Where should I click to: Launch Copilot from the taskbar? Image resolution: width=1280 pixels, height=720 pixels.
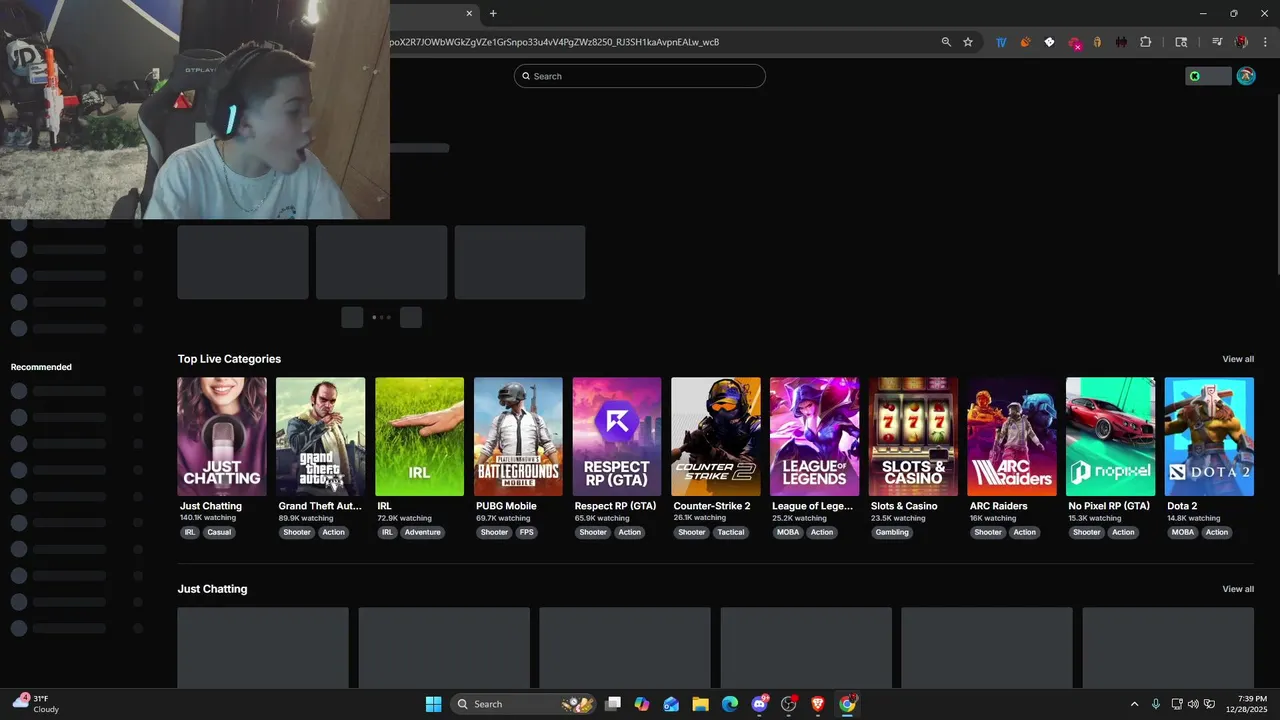(642, 704)
